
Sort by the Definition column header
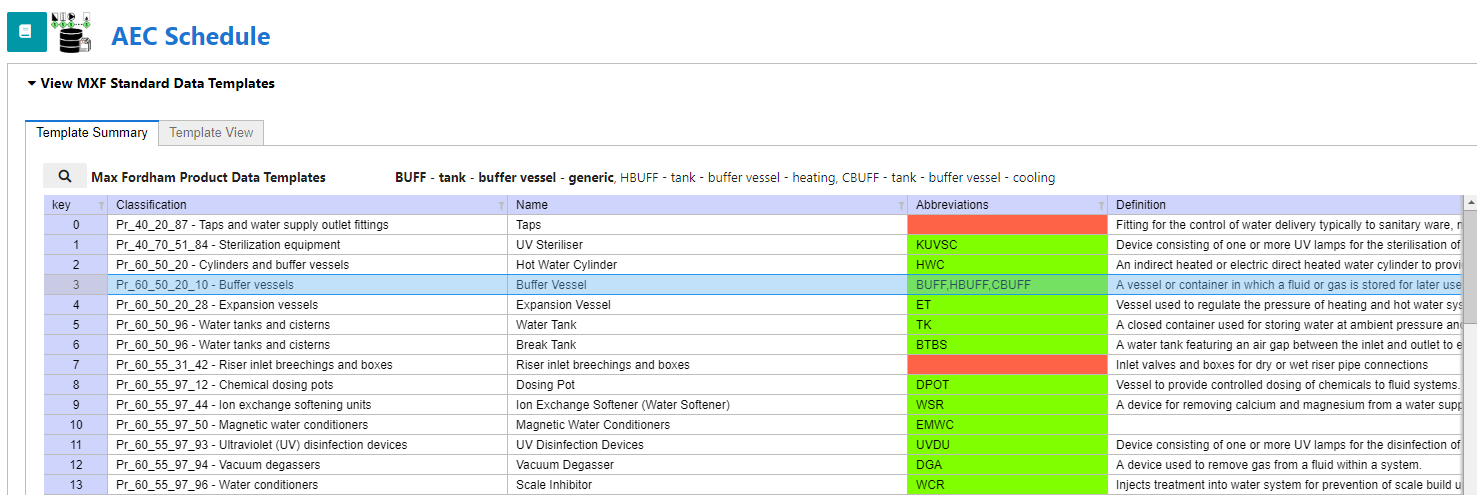point(1141,205)
